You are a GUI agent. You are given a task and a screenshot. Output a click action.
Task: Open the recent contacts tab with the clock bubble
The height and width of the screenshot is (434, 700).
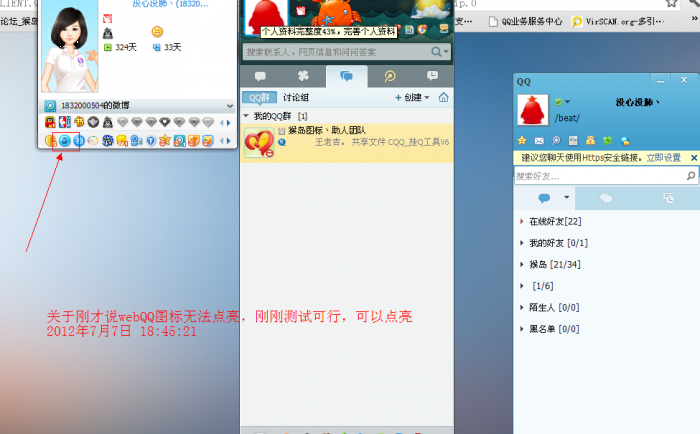(x=432, y=76)
